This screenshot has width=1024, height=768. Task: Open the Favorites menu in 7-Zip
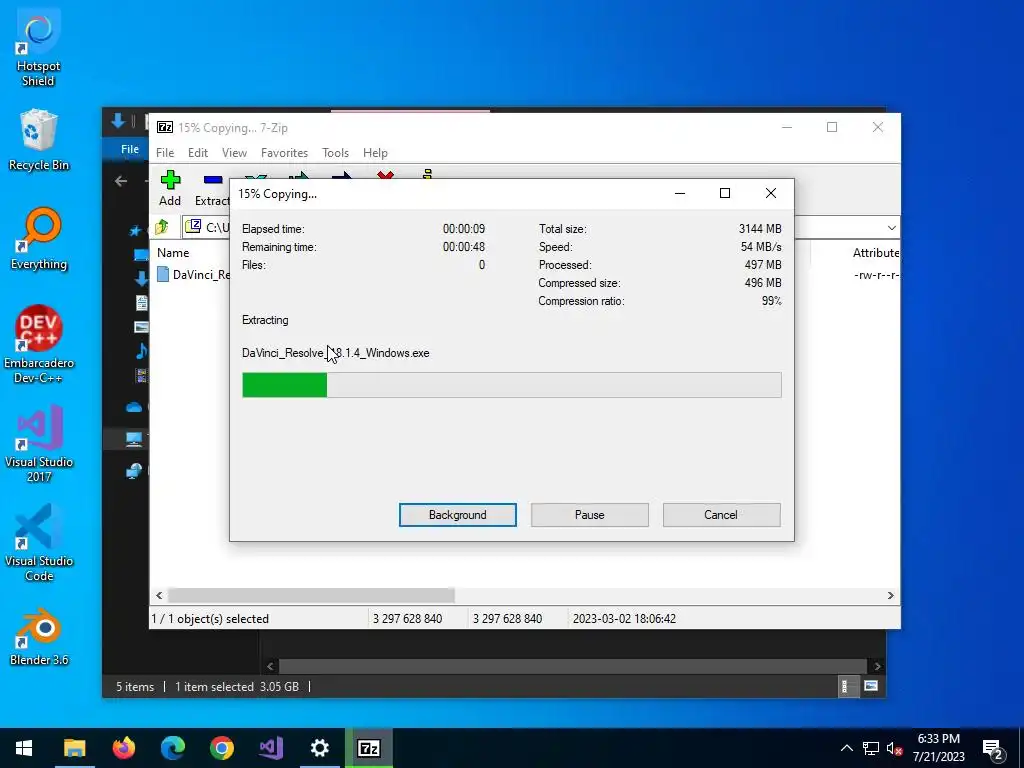(x=284, y=153)
